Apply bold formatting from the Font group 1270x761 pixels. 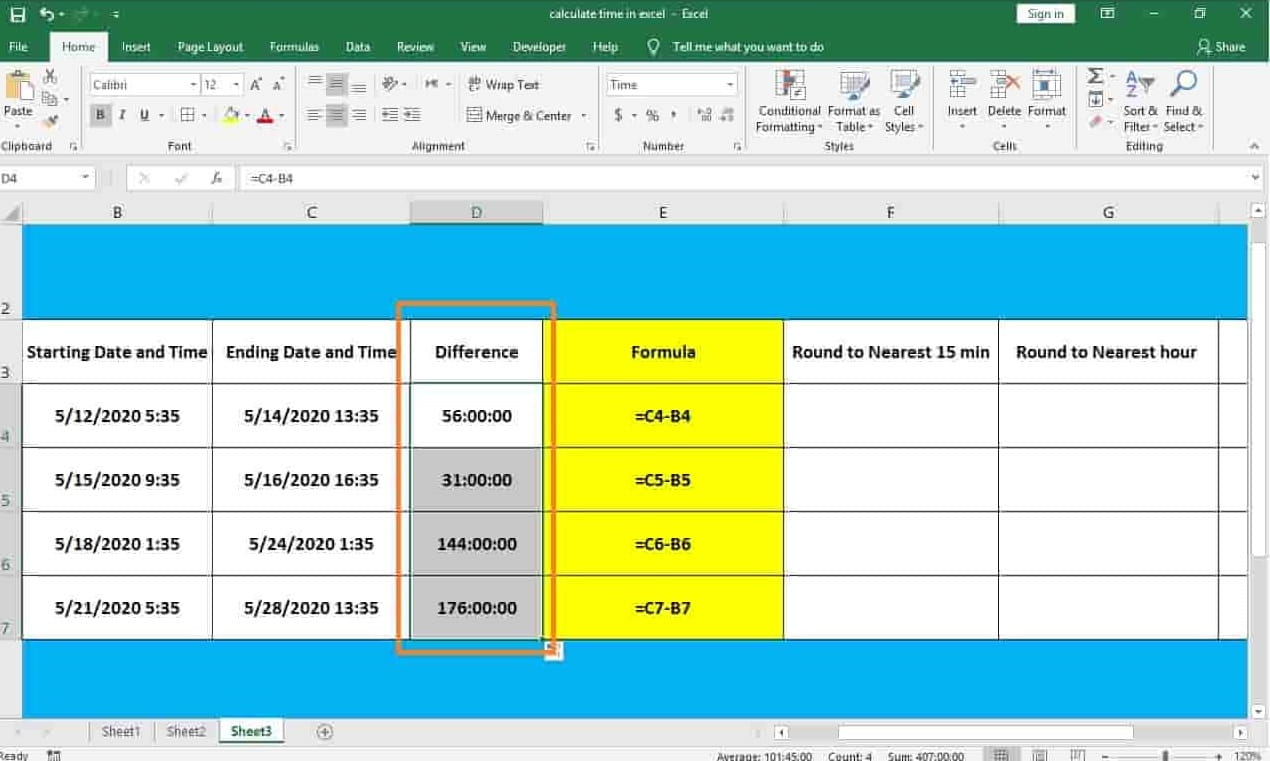(x=99, y=115)
